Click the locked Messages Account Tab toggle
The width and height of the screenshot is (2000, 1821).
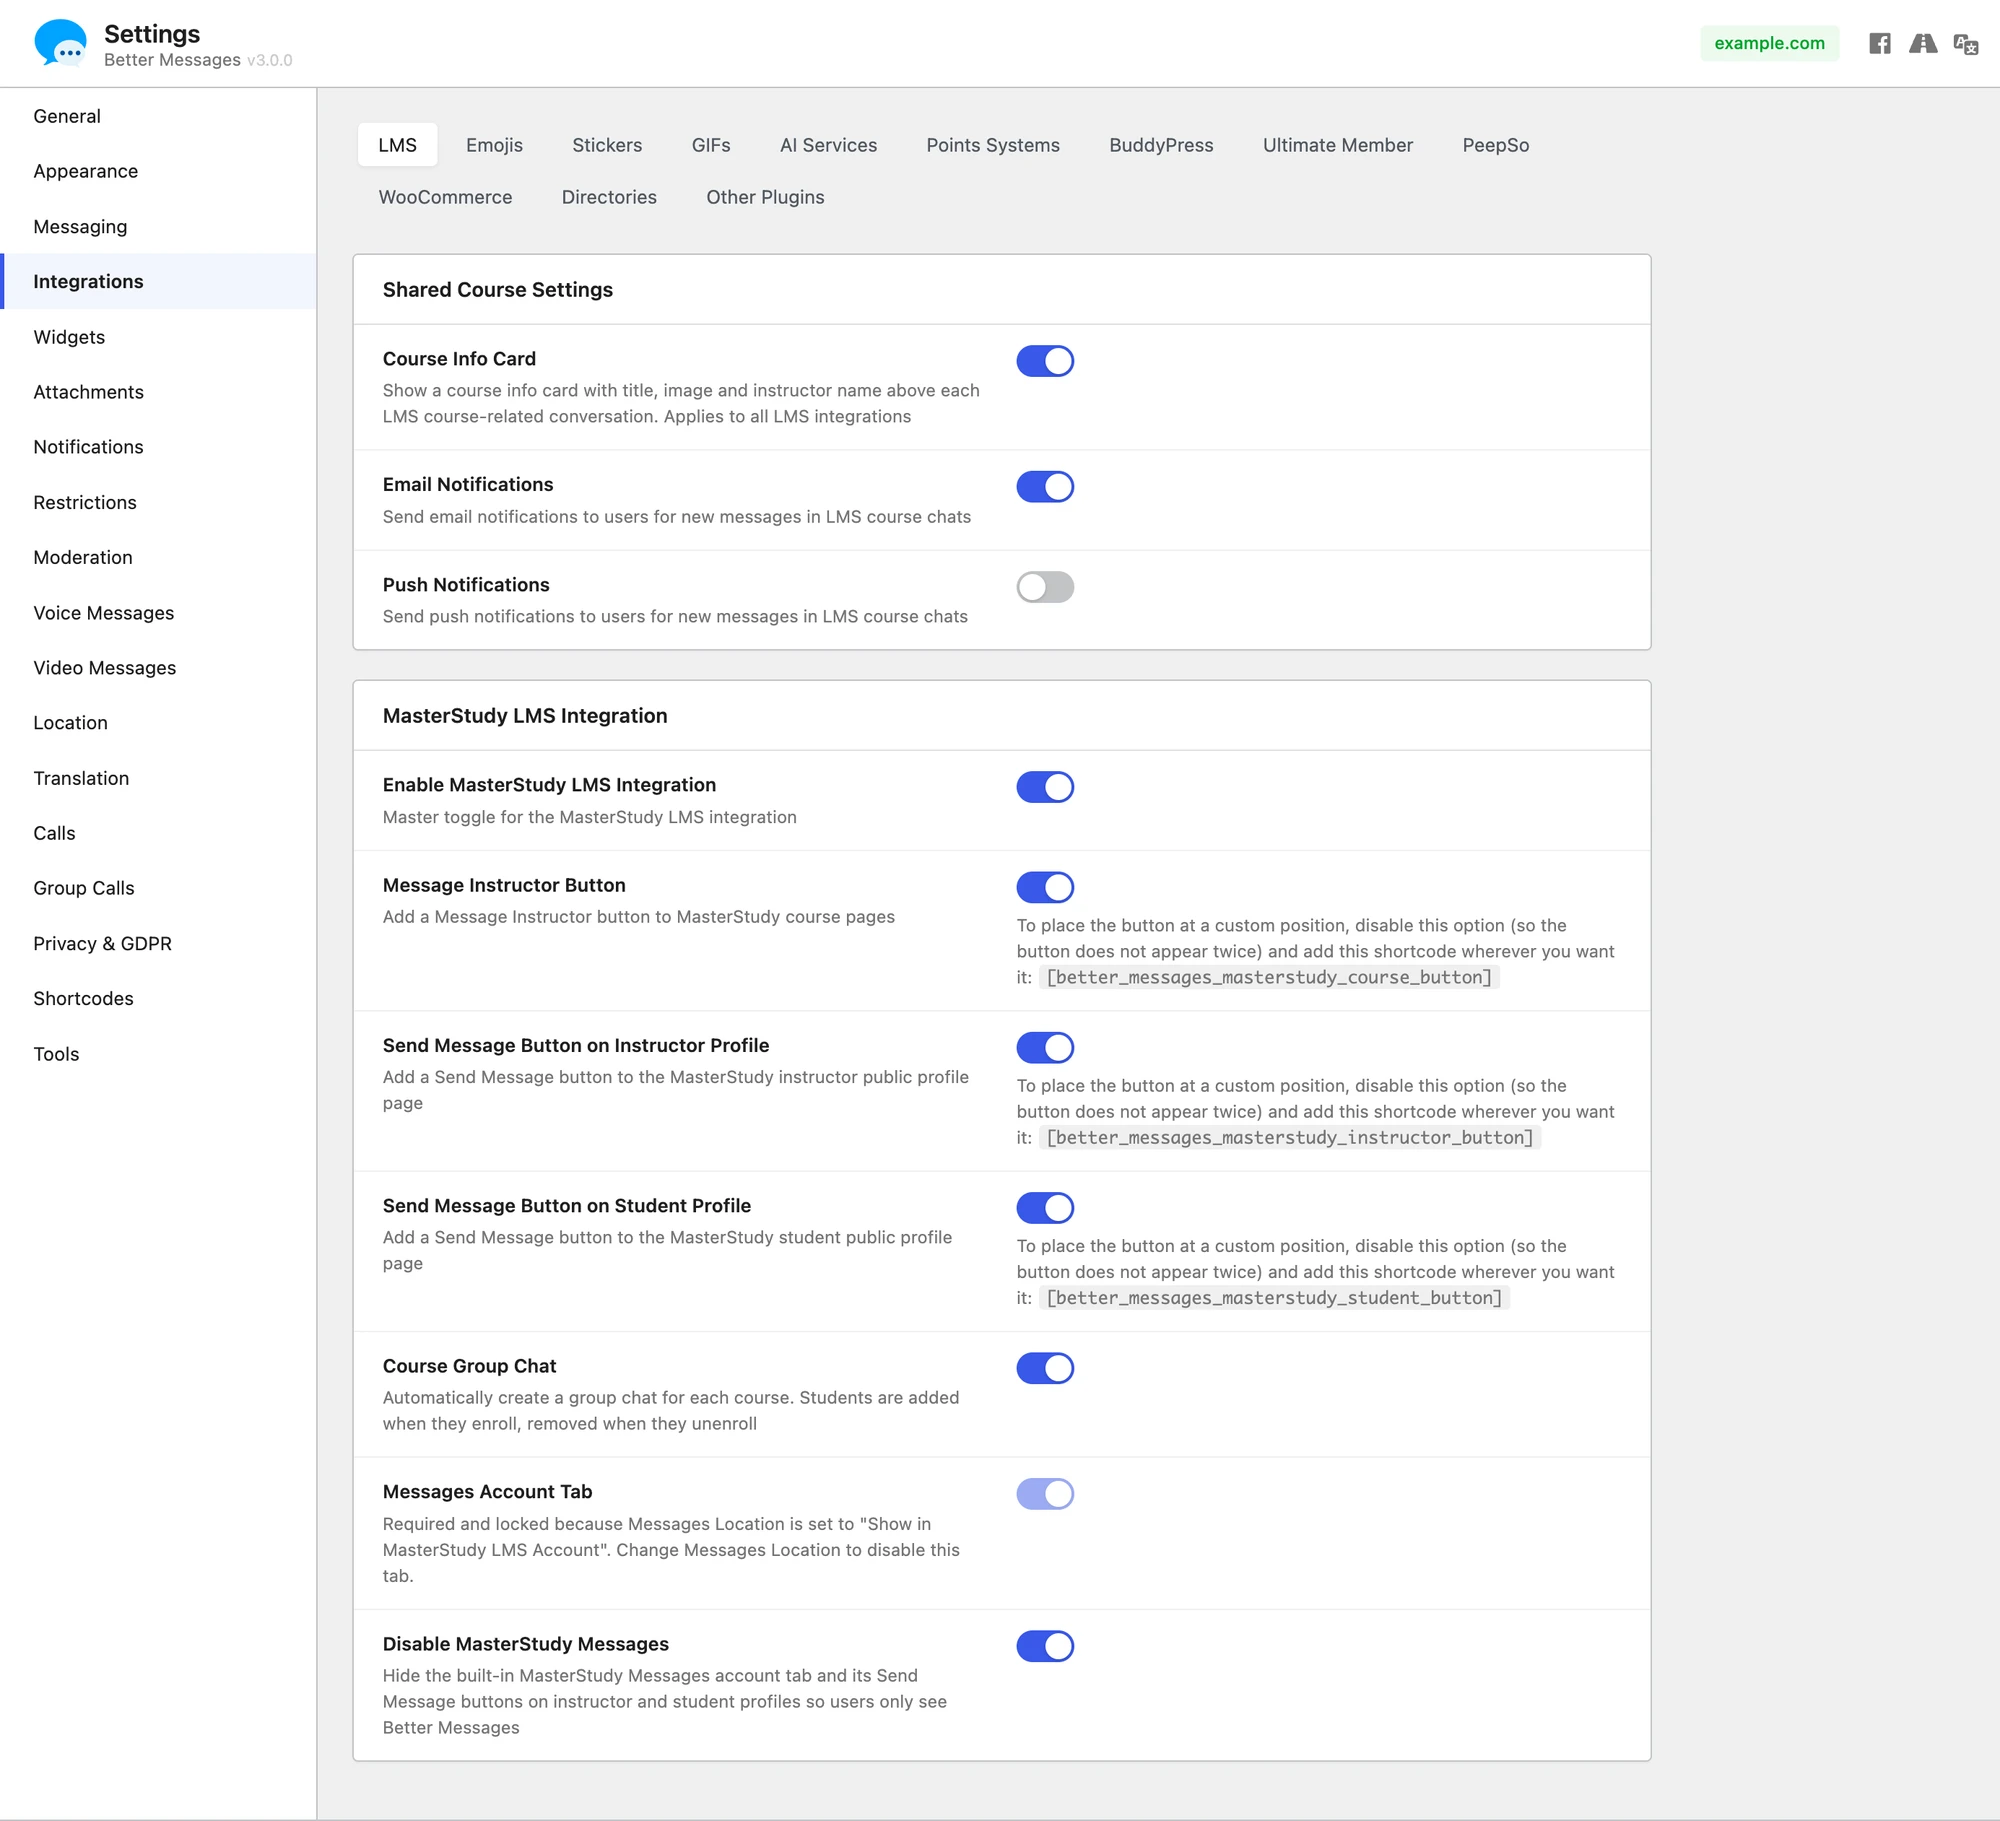pyautogui.click(x=1045, y=1494)
